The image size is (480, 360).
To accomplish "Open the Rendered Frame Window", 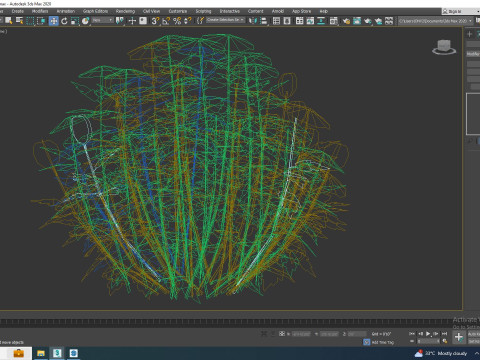I will [357, 21].
